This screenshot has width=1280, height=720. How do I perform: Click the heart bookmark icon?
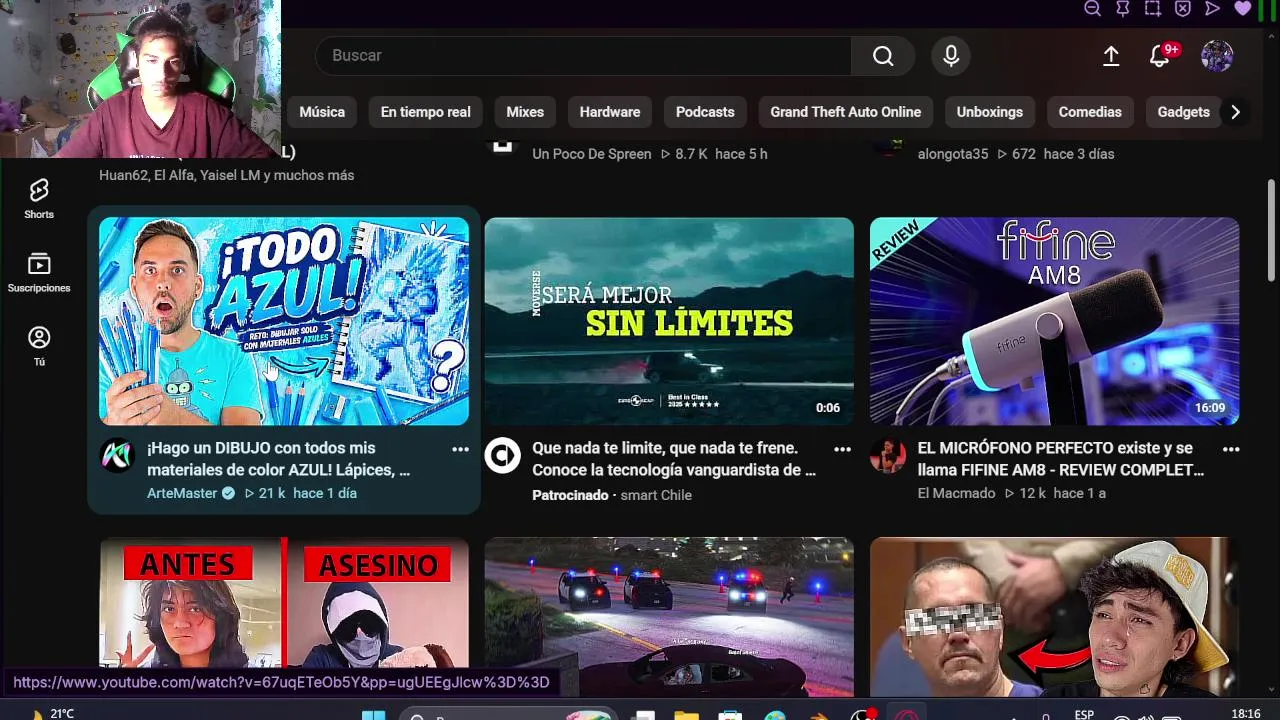pos(1243,8)
